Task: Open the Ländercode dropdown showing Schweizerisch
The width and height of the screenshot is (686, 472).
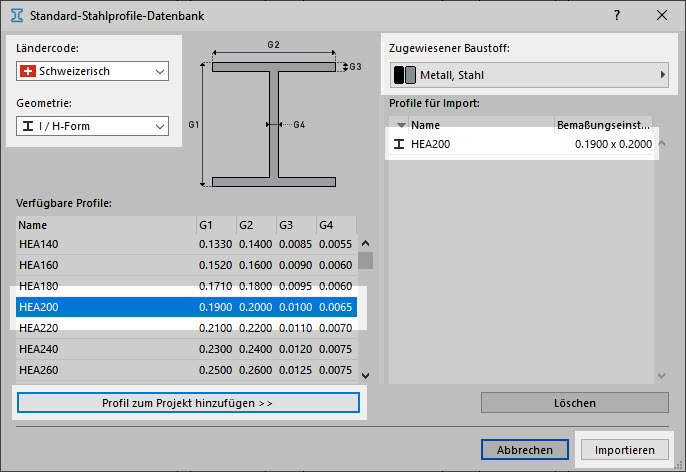Action: [x=92, y=72]
